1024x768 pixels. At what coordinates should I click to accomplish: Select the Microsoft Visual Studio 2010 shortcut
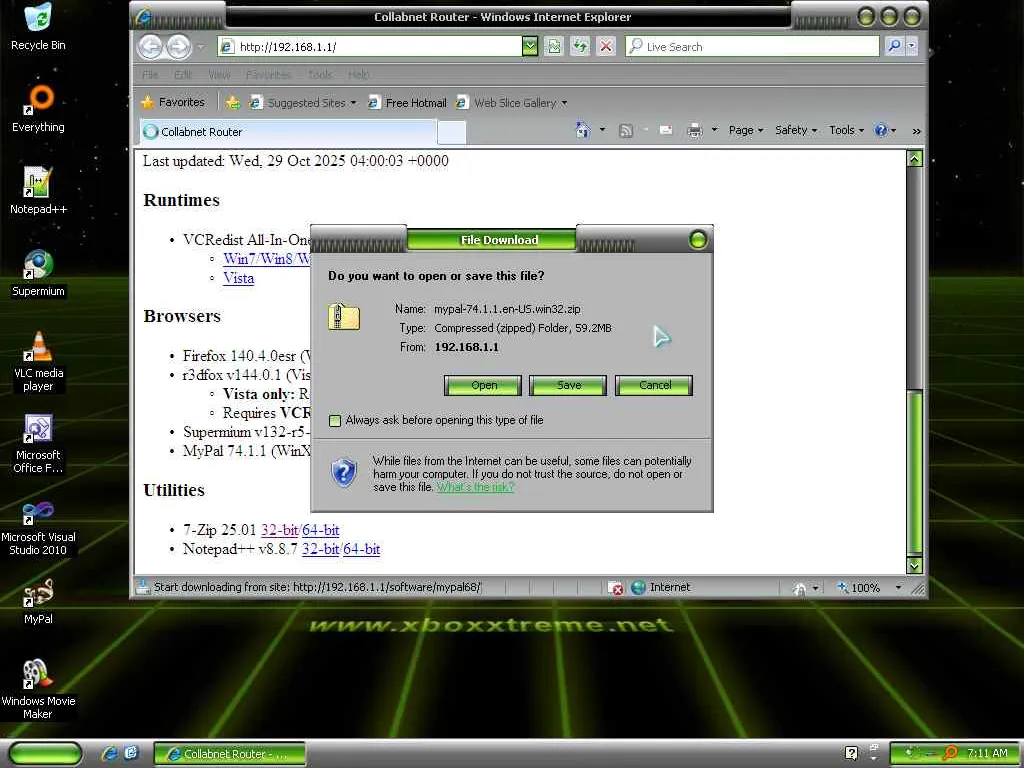click(x=38, y=526)
